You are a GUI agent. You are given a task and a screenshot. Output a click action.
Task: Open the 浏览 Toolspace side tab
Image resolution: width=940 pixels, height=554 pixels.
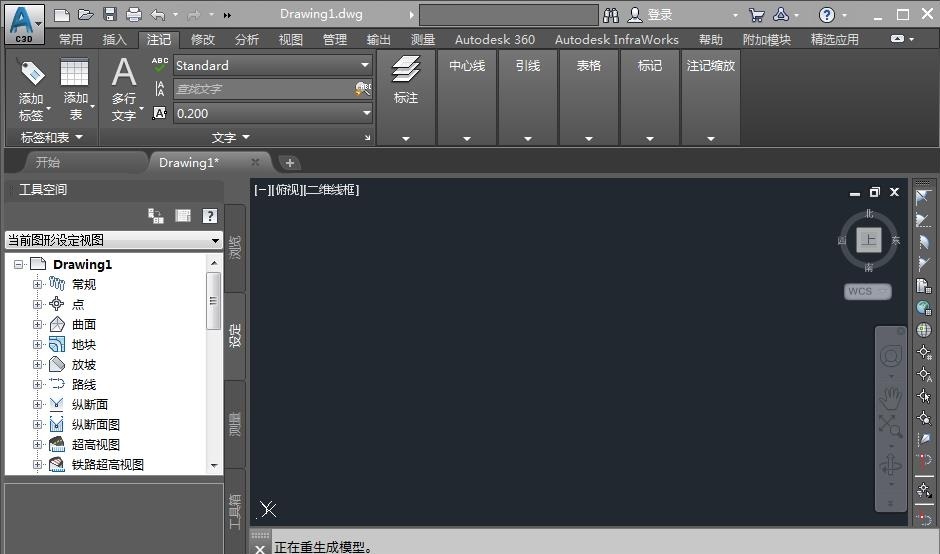pos(234,247)
